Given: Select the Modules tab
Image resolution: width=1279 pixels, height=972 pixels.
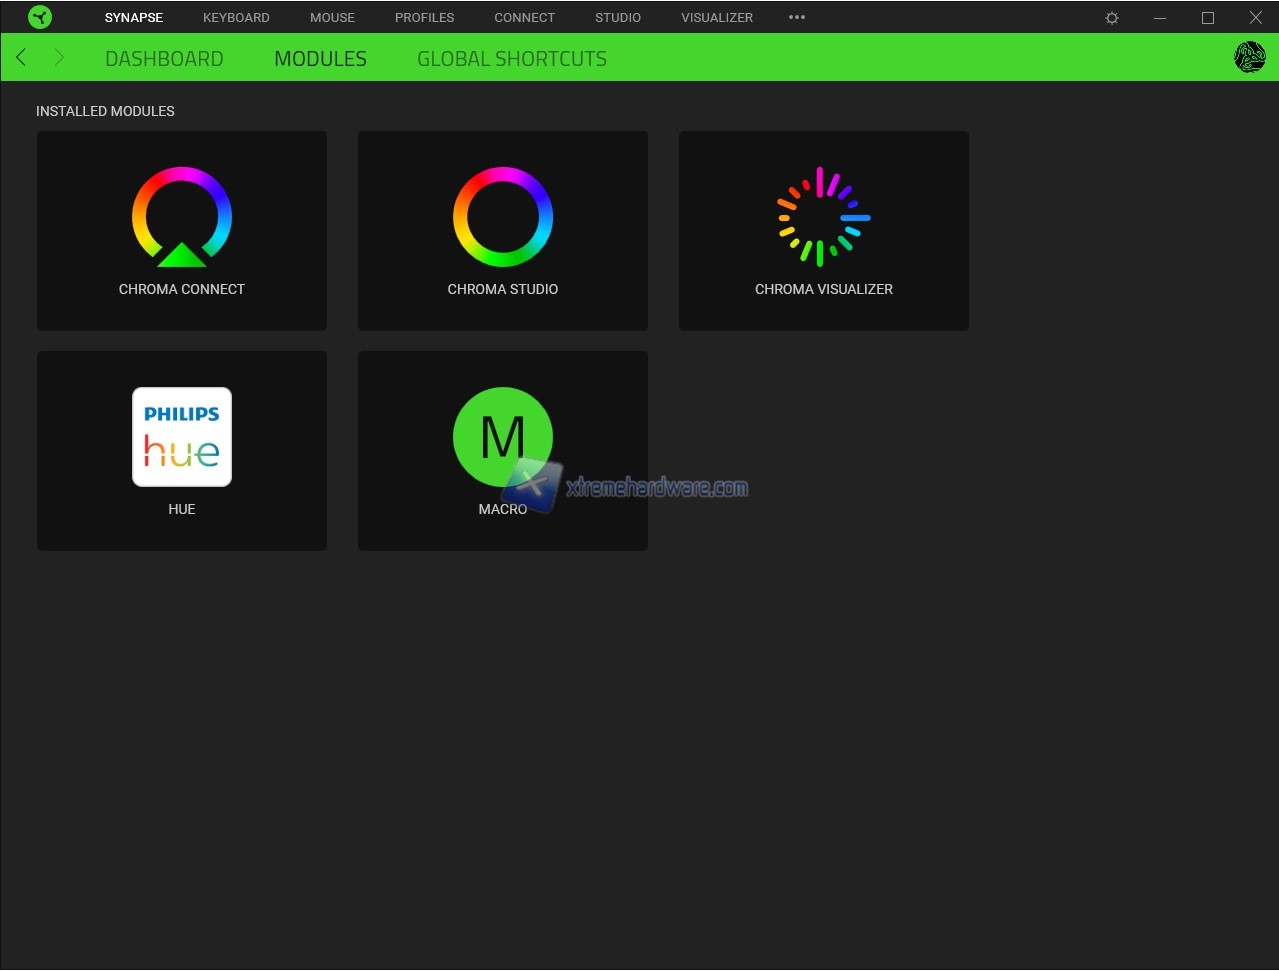Looking at the screenshot, I should (320, 59).
